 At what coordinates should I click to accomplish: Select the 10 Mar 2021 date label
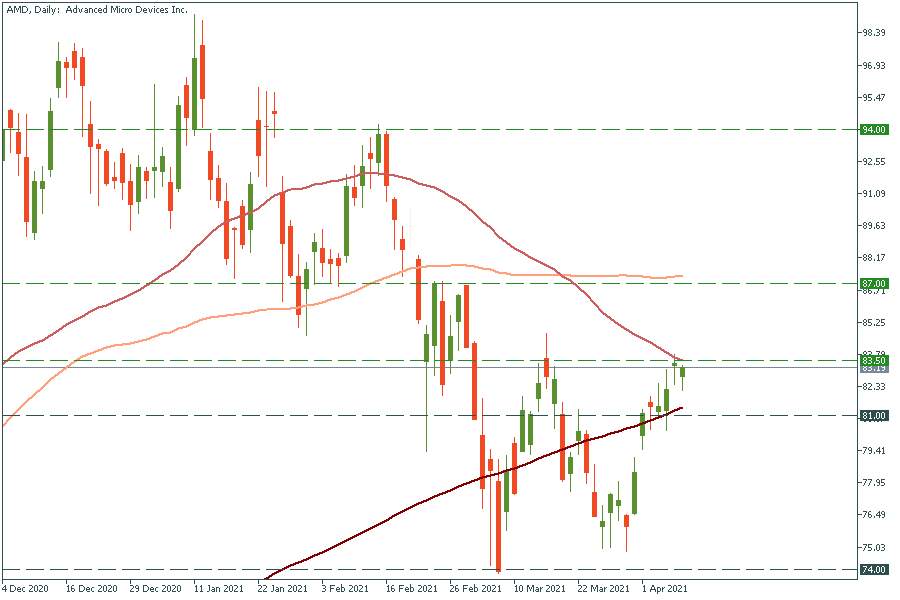click(x=541, y=589)
